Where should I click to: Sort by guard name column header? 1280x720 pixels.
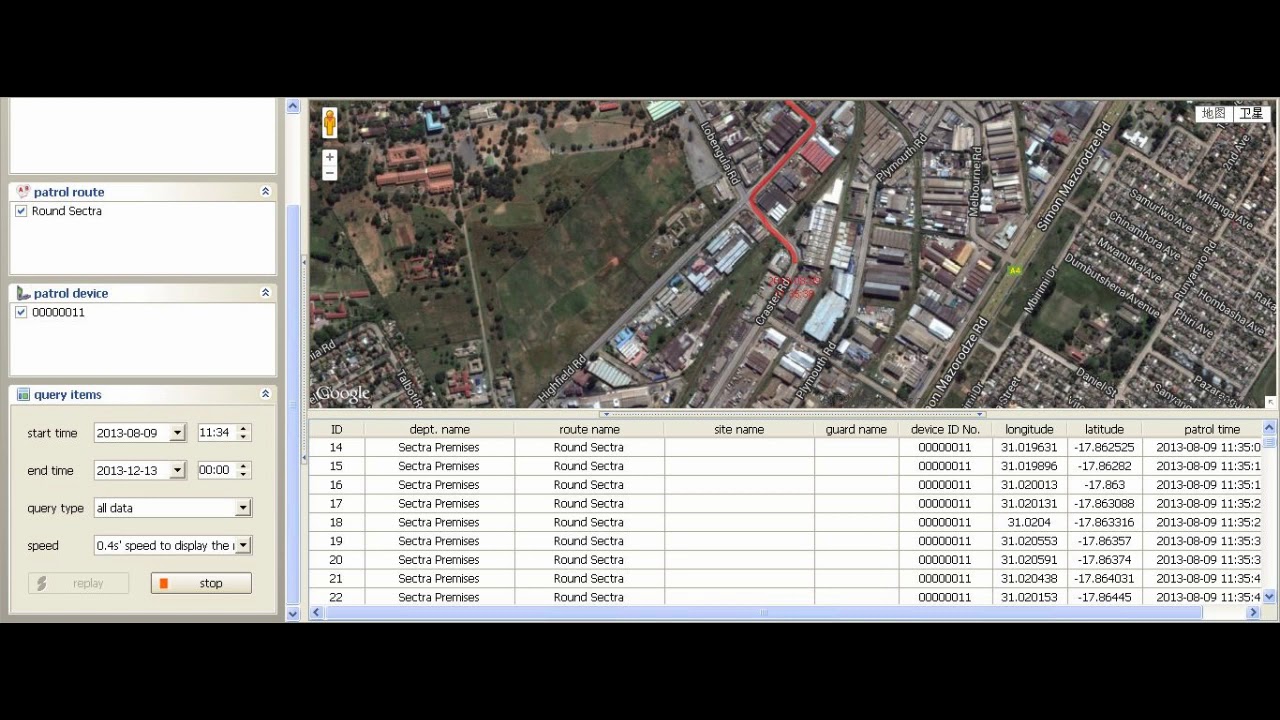(x=856, y=429)
